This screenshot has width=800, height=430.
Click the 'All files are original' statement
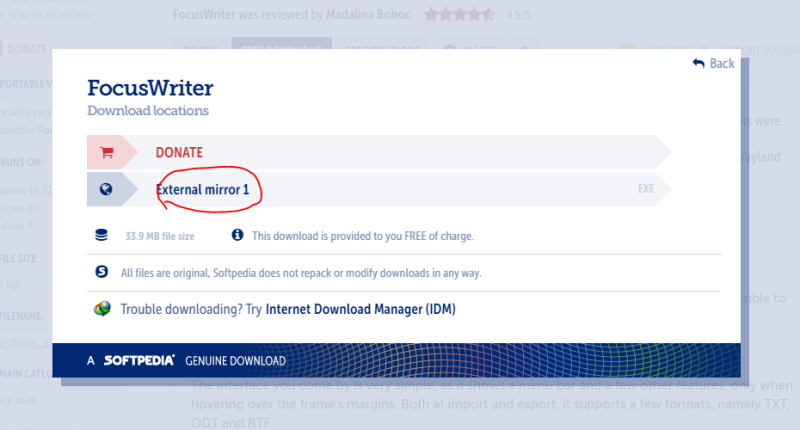[301, 273]
